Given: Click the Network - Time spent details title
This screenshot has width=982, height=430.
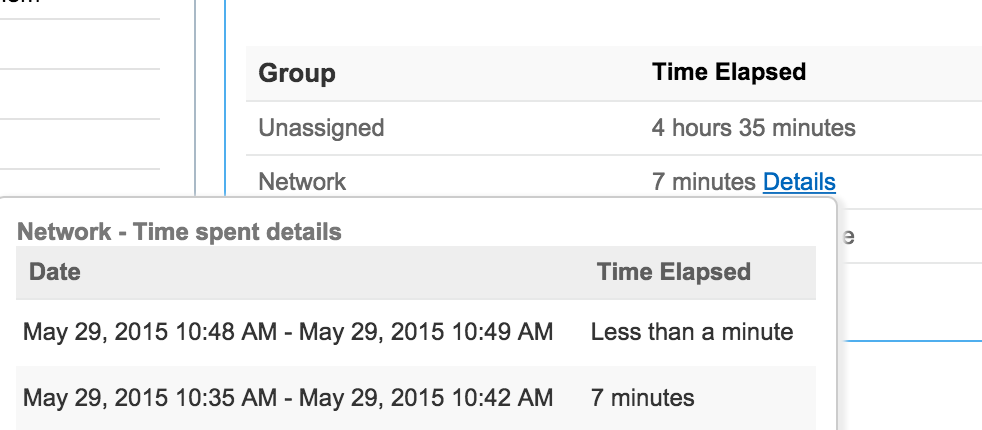Looking at the screenshot, I should [x=180, y=232].
